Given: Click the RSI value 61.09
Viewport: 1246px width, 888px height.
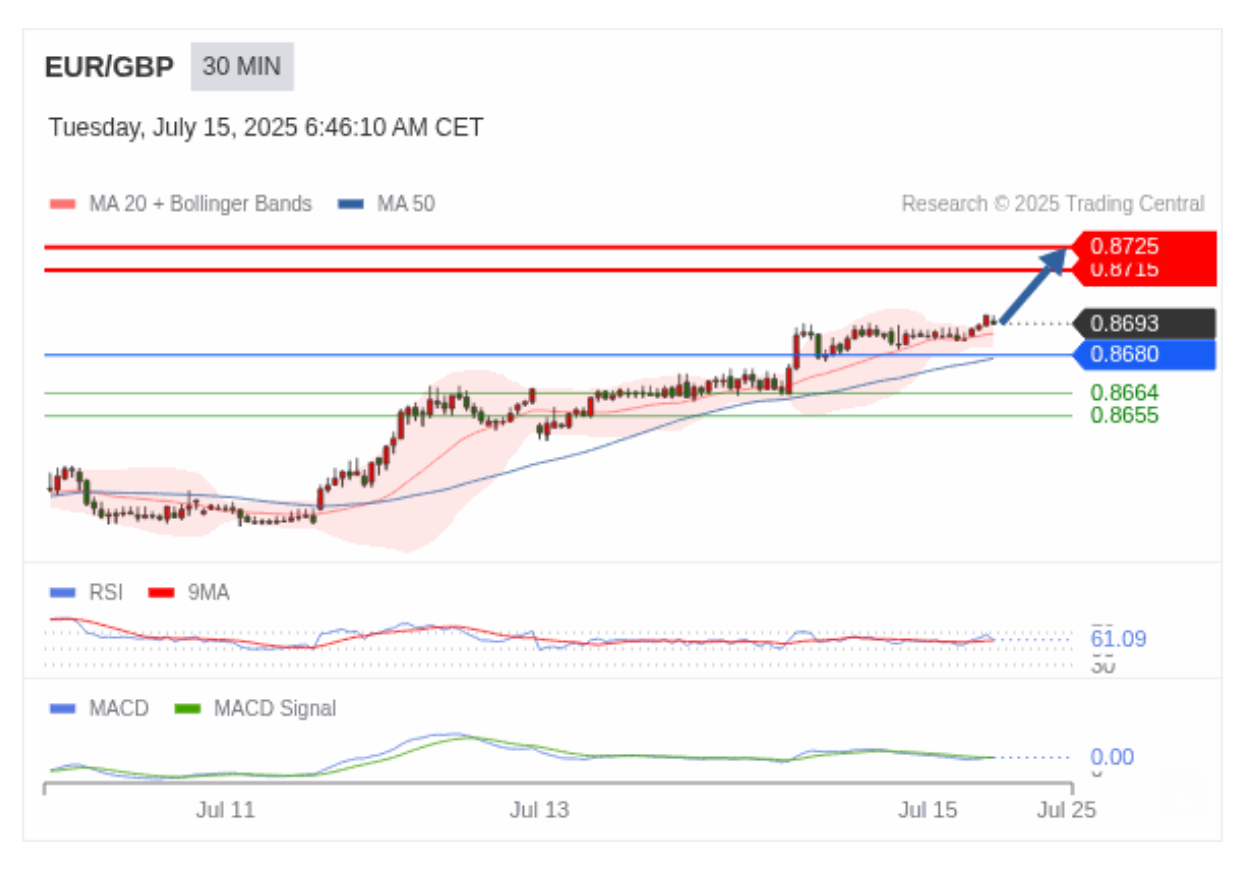Looking at the screenshot, I should pyautogui.click(x=1119, y=639).
